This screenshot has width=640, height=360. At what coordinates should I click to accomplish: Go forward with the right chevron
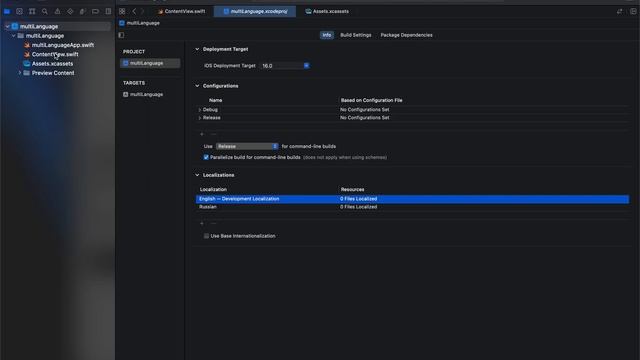point(142,11)
